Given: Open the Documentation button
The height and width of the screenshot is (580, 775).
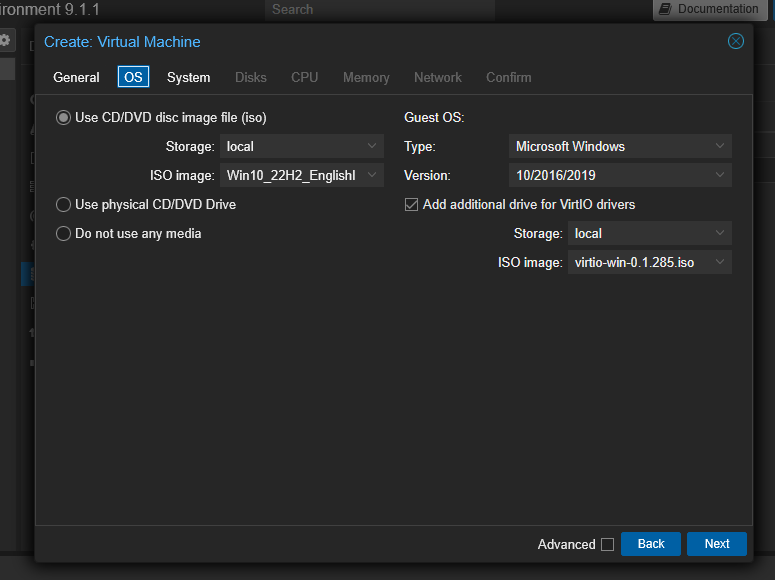Looking at the screenshot, I should [710, 9].
